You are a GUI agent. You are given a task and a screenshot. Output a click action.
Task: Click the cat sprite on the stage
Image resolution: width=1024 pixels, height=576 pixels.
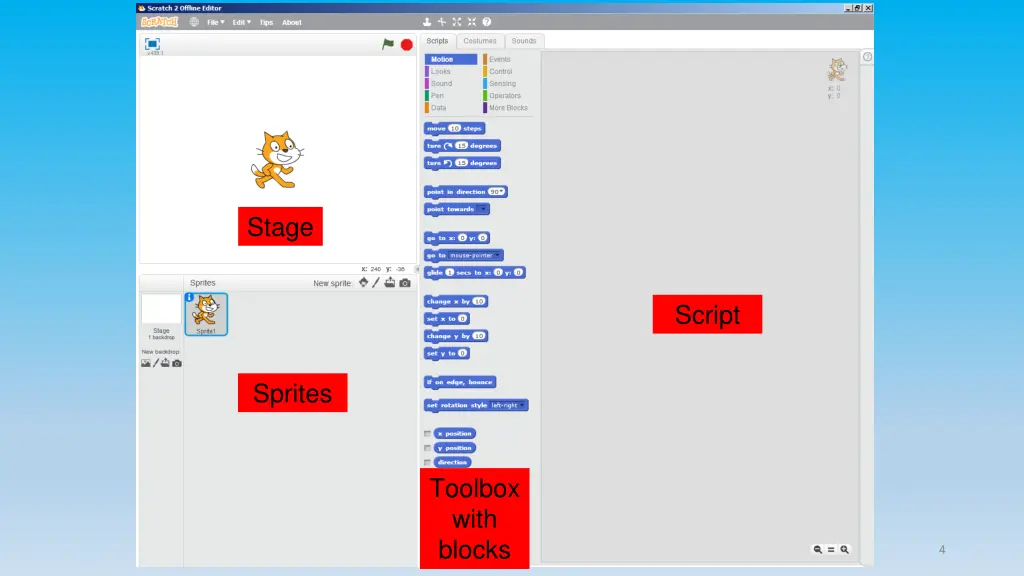click(x=277, y=160)
